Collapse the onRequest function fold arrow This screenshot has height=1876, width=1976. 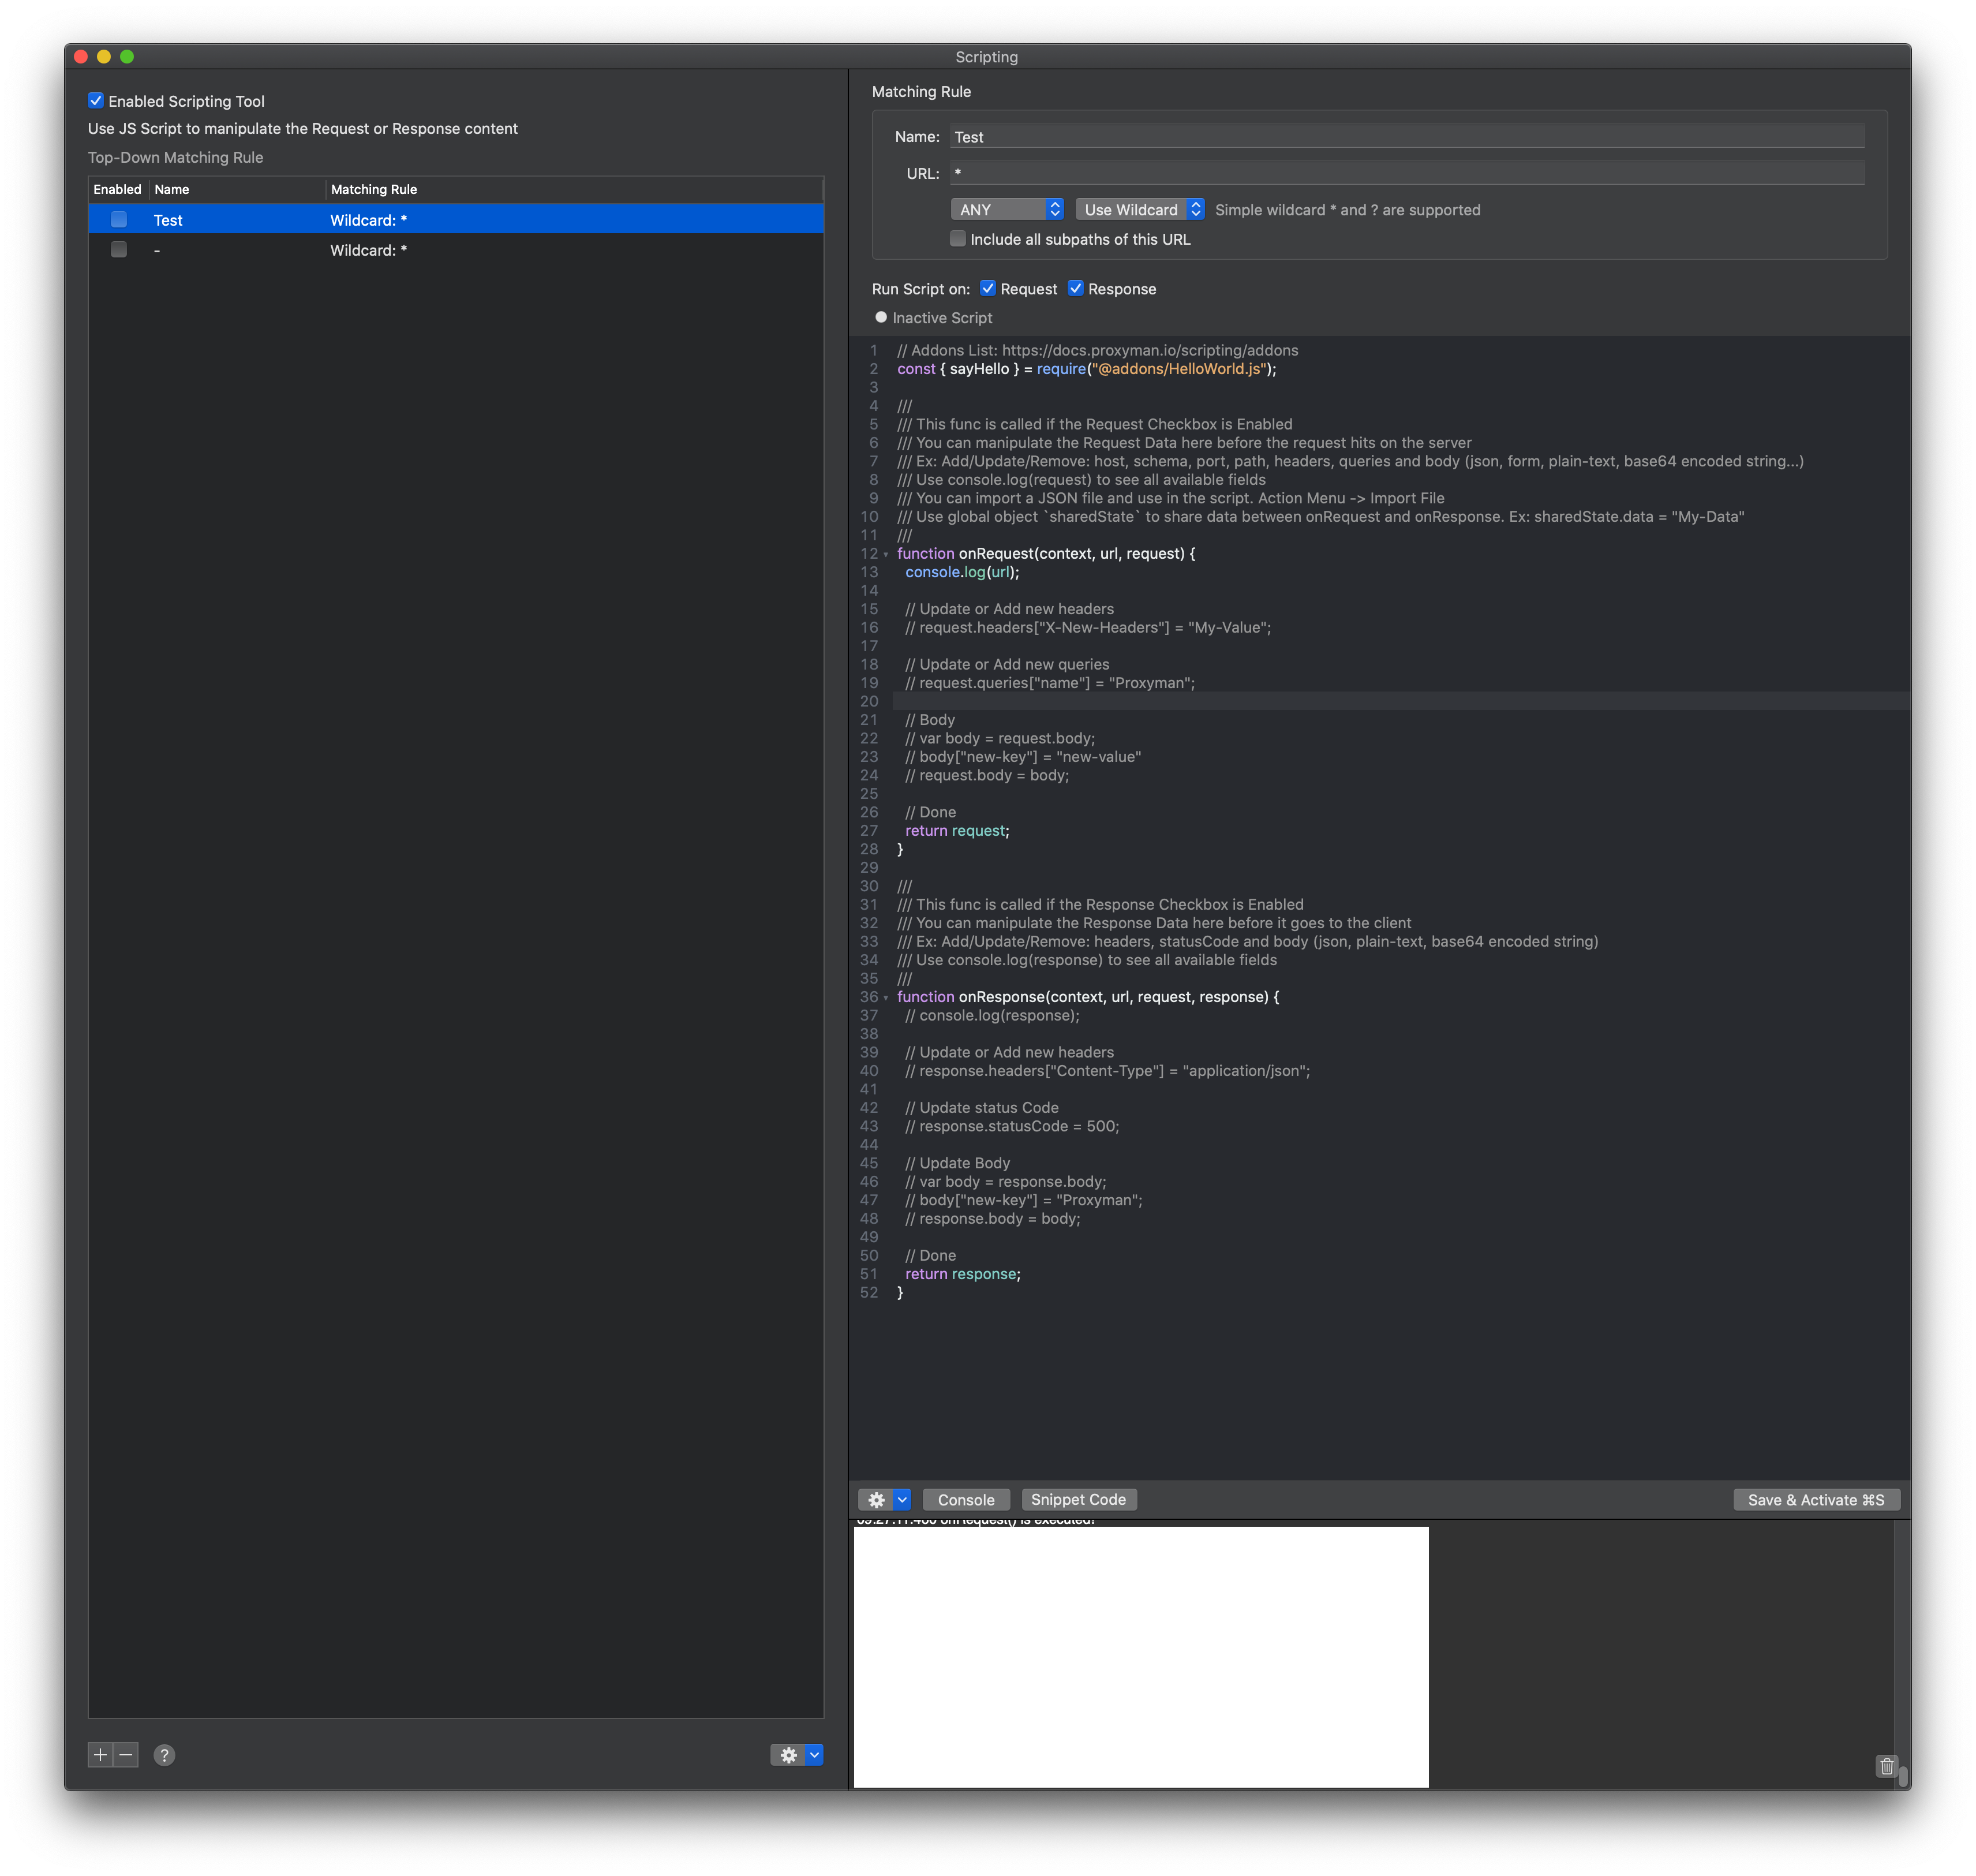click(886, 554)
